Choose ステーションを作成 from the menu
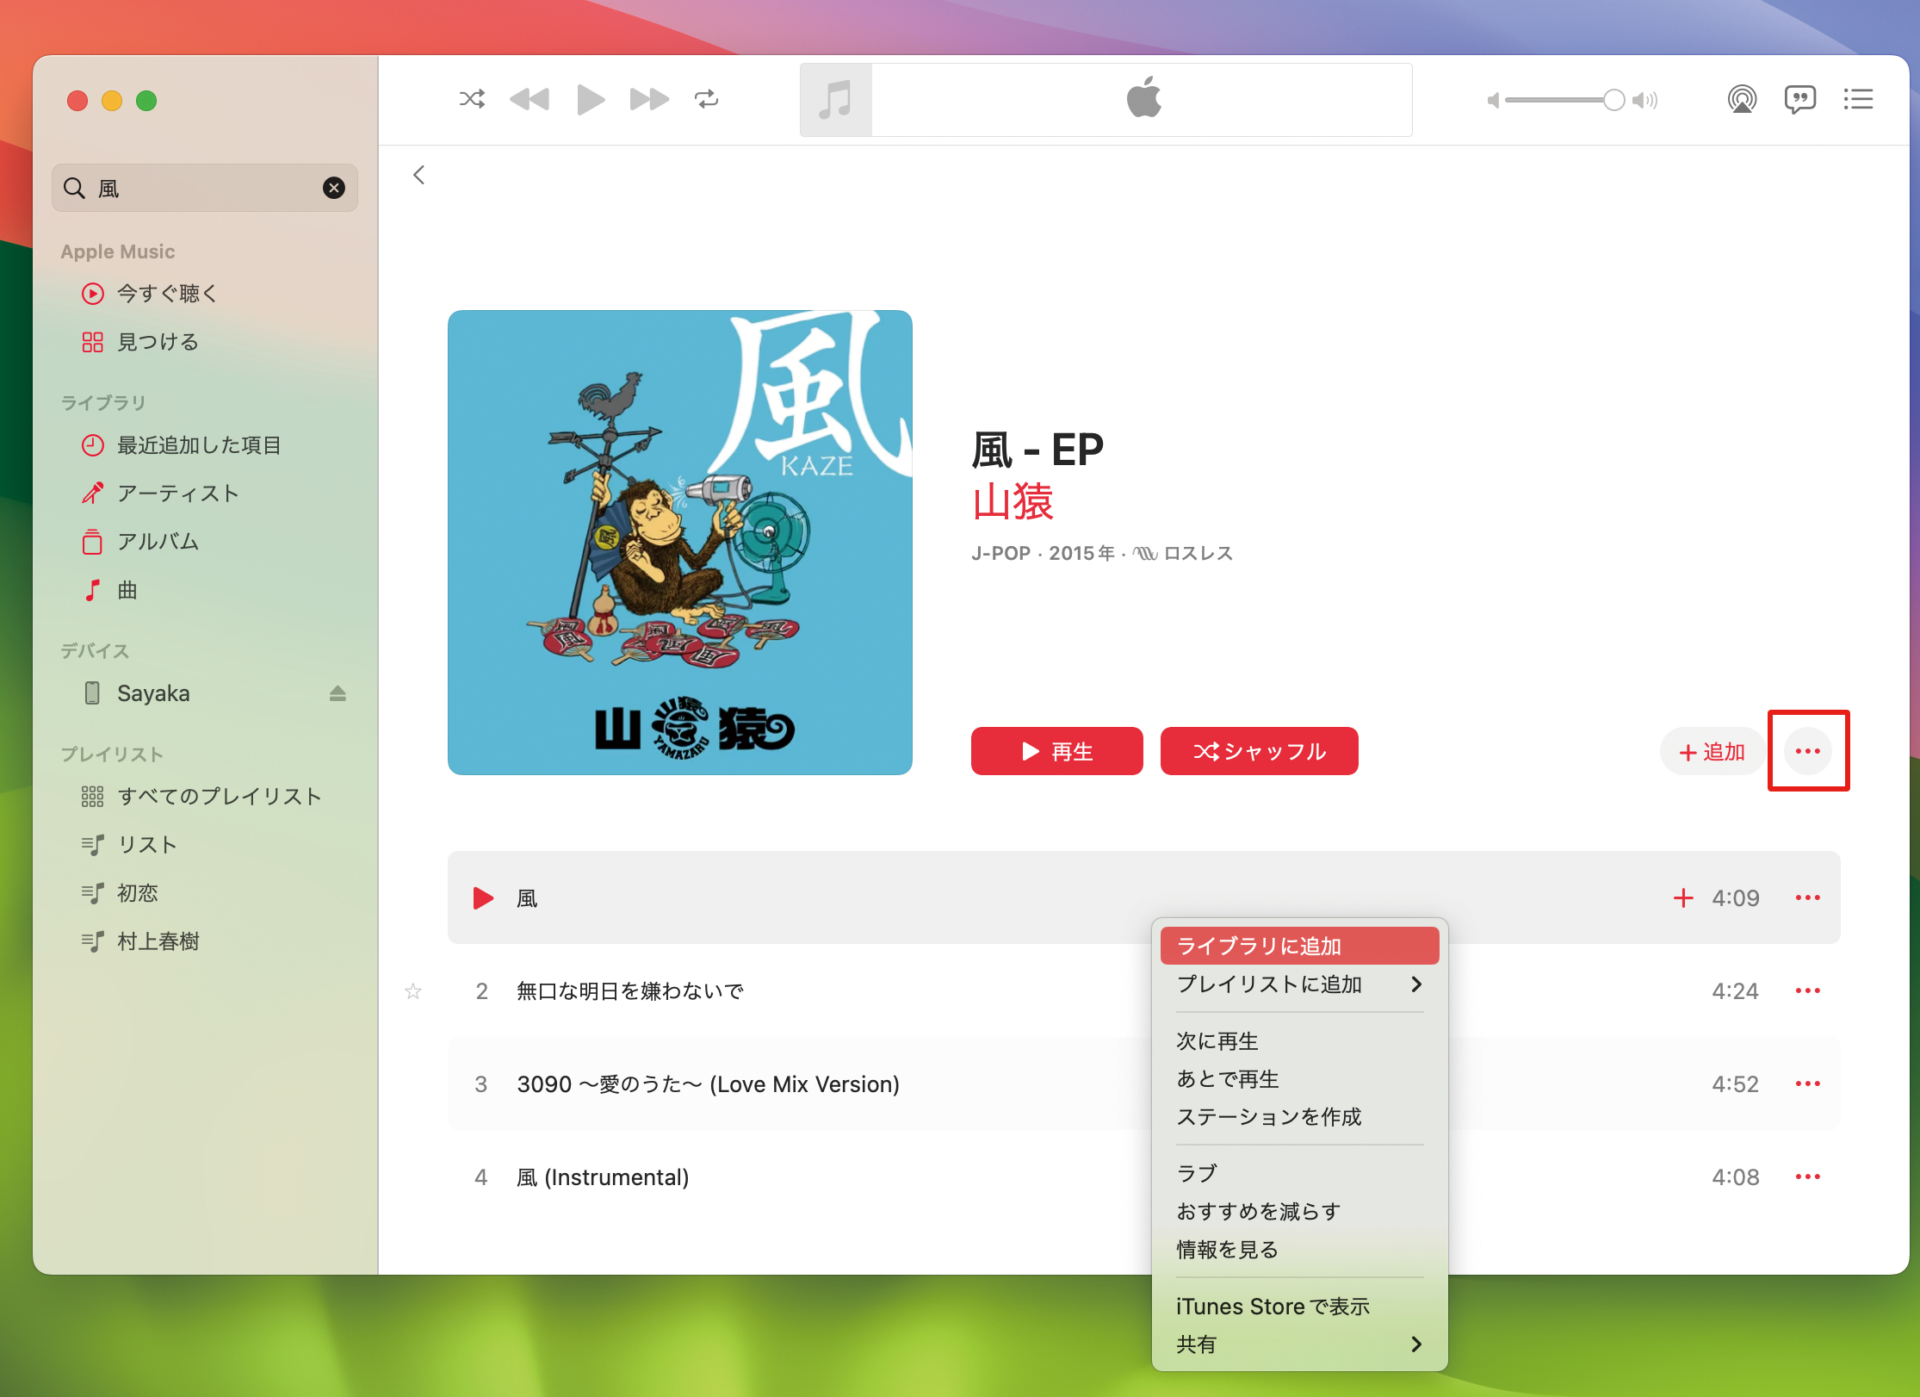 (x=1299, y=1117)
